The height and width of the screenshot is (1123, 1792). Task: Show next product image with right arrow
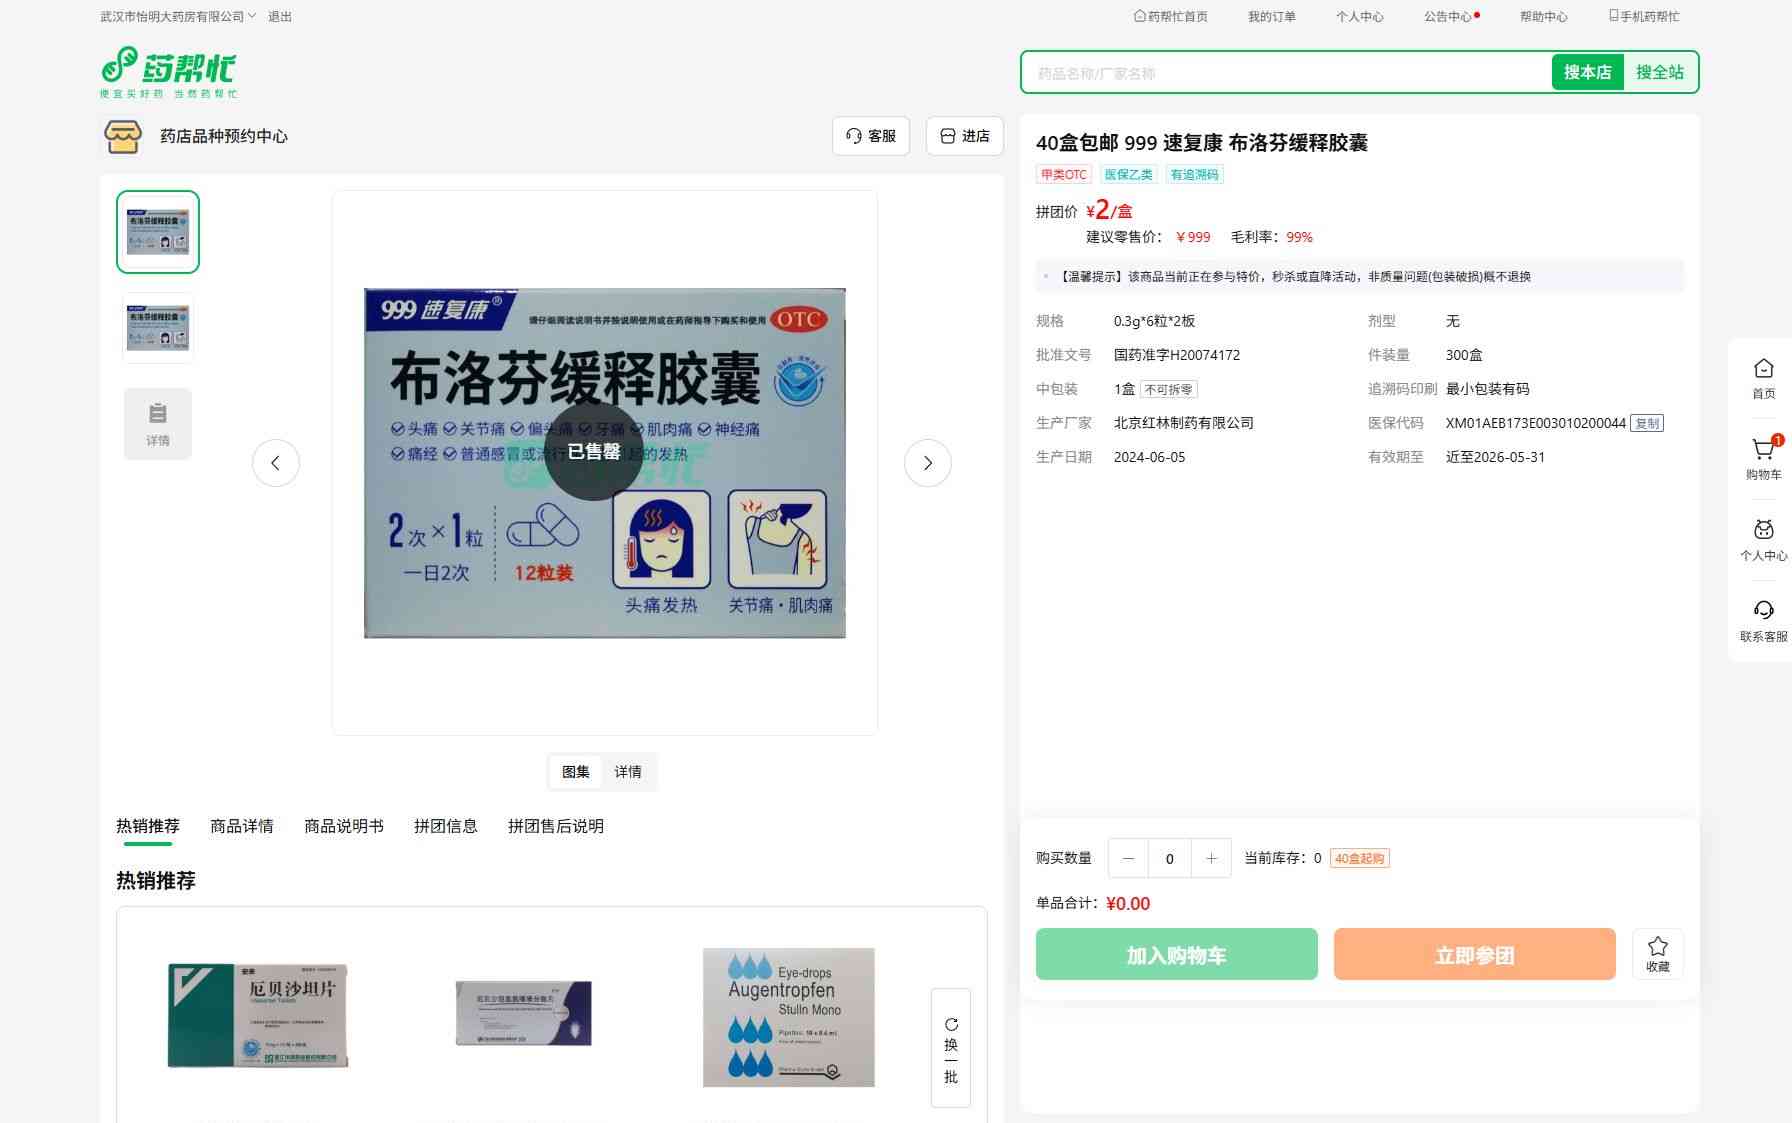927,463
